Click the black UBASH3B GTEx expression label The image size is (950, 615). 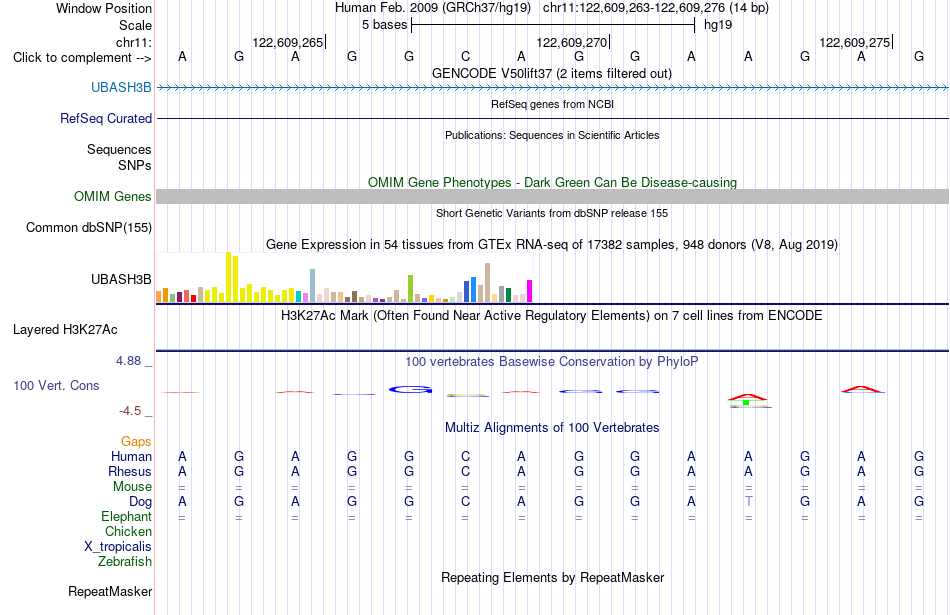[121, 279]
